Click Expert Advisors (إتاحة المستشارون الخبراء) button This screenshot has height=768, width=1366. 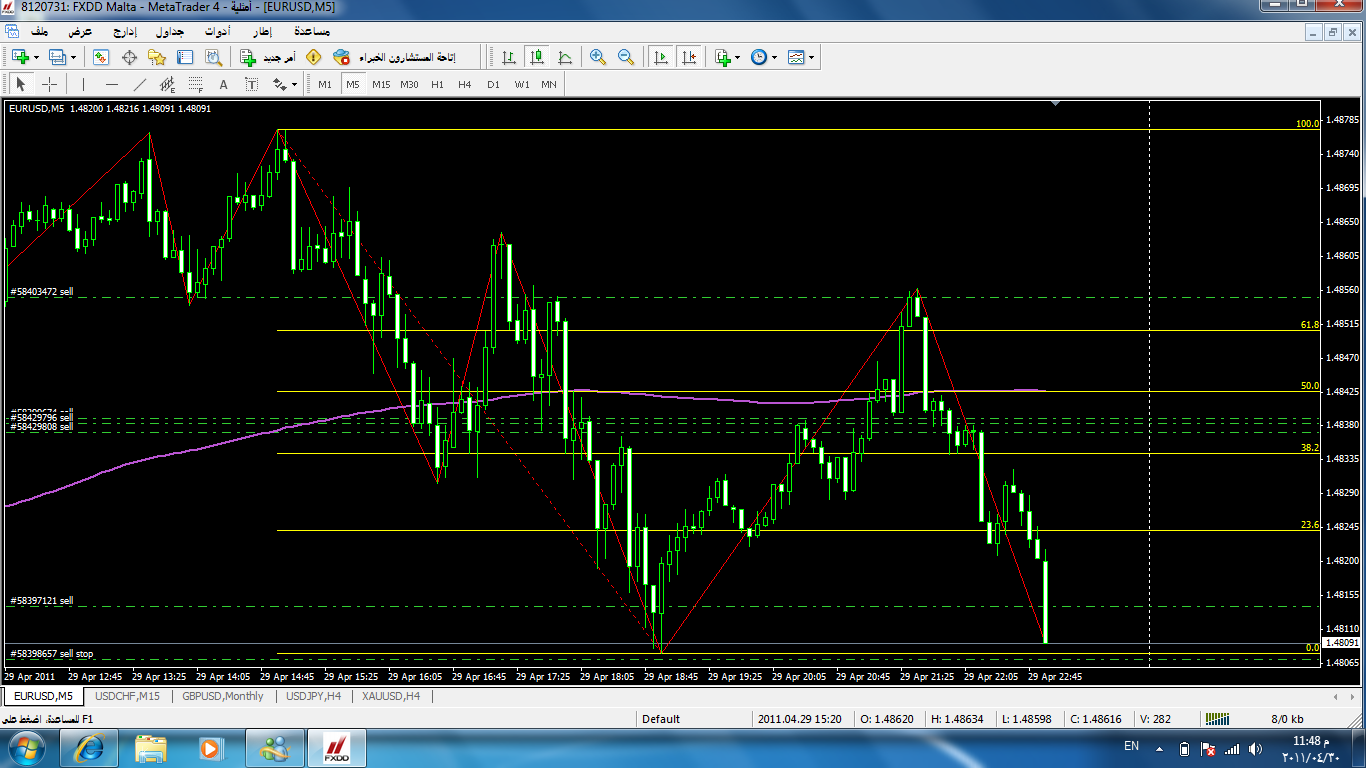(x=396, y=58)
